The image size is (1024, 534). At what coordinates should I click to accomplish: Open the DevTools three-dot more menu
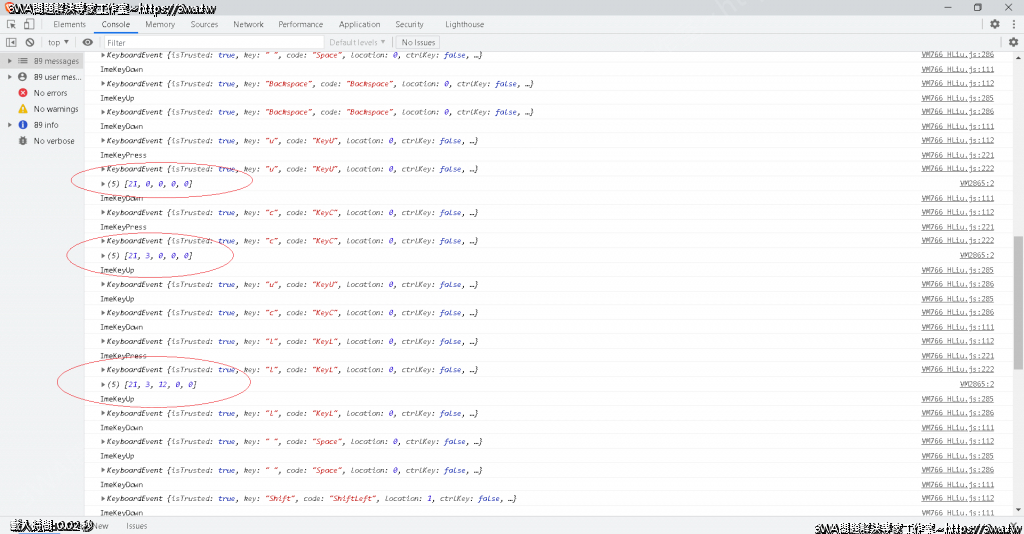(x=1012, y=24)
